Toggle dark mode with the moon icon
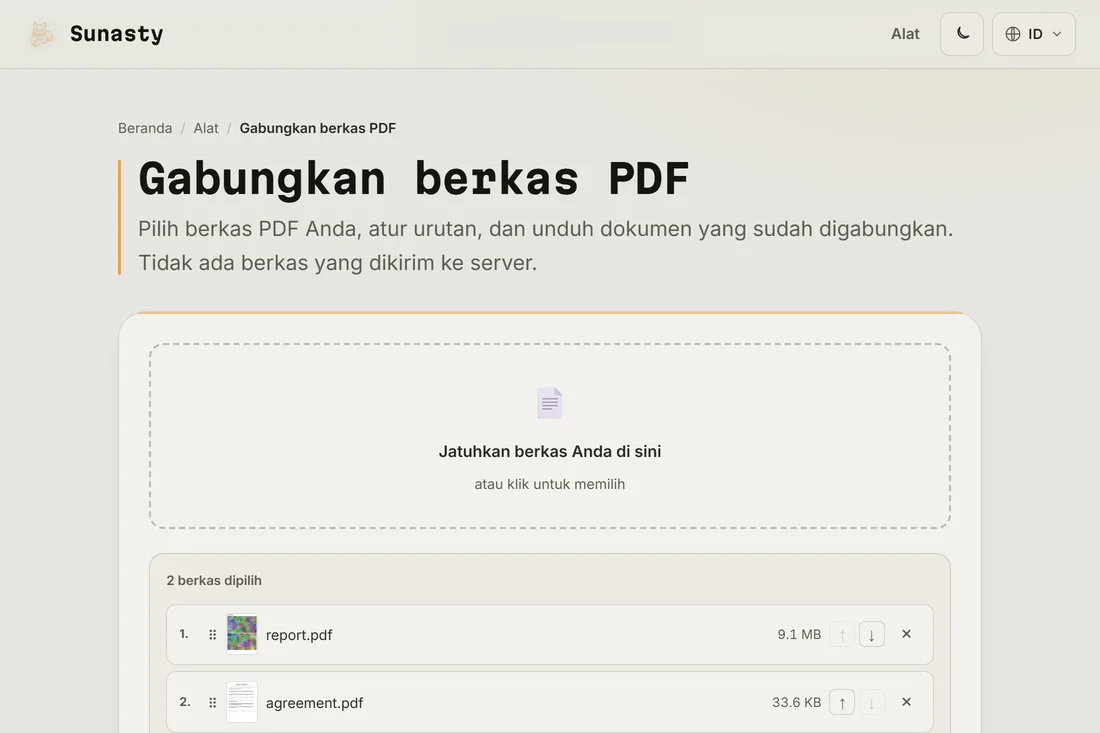 [x=962, y=34]
